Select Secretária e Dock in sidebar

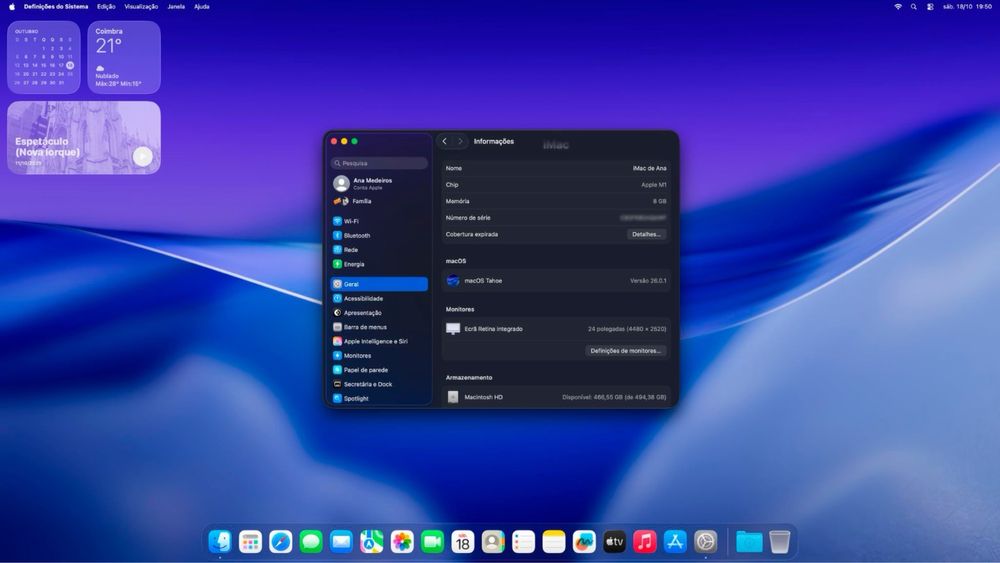[379, 384]
